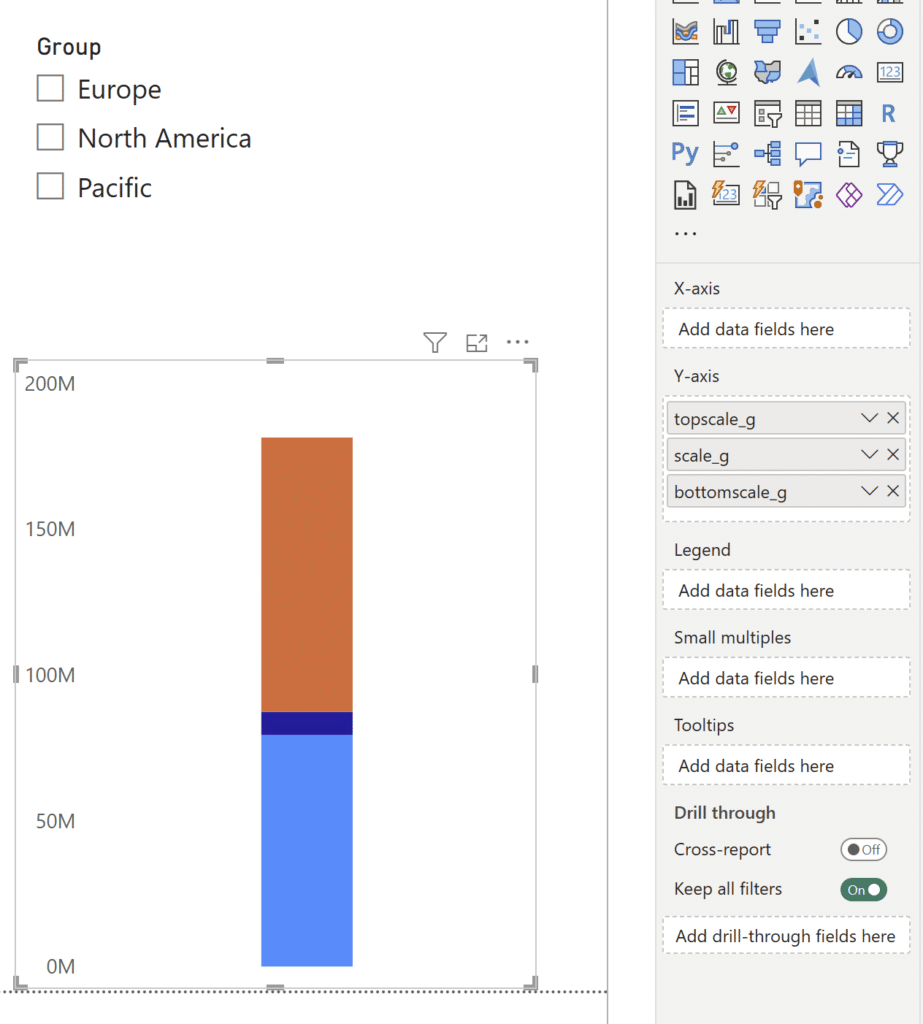Enable the North America filter
This screenshot has width=923, height=1024.
click(50, 137)
